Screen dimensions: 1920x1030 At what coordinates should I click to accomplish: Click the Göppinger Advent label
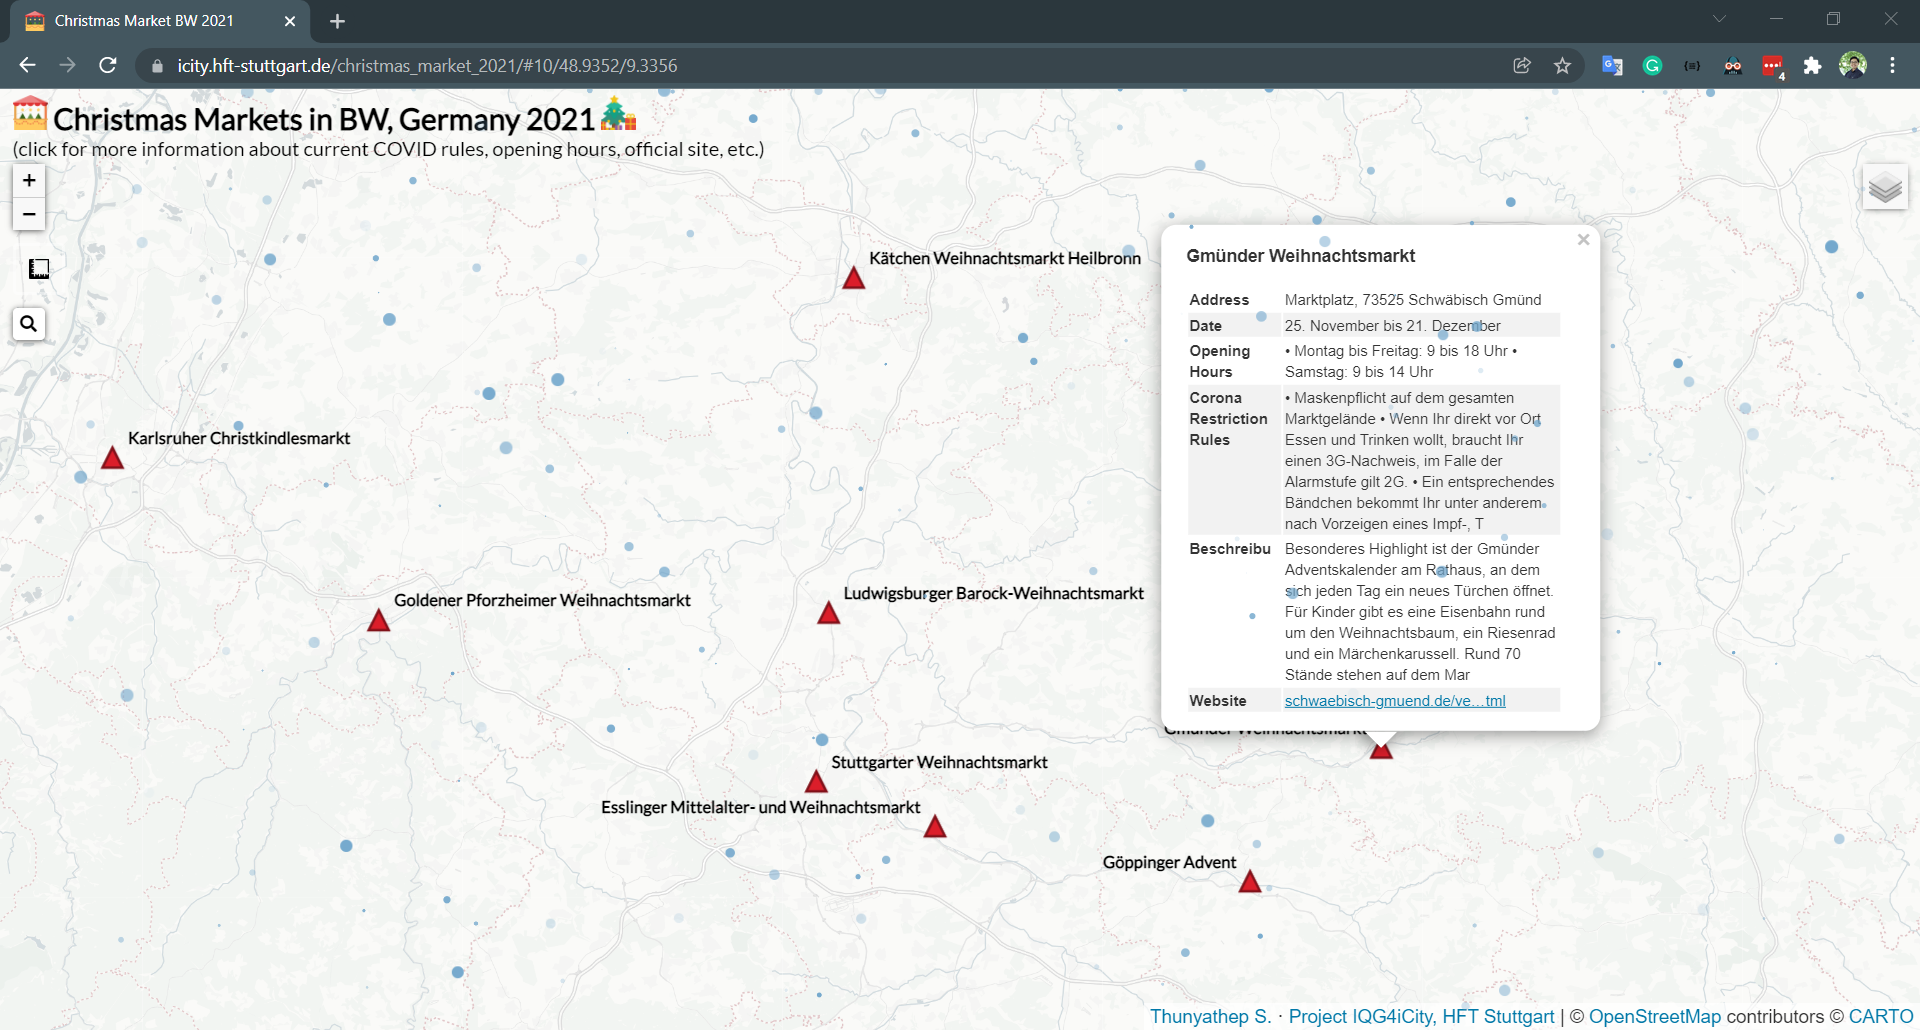tap(1169, 862)
